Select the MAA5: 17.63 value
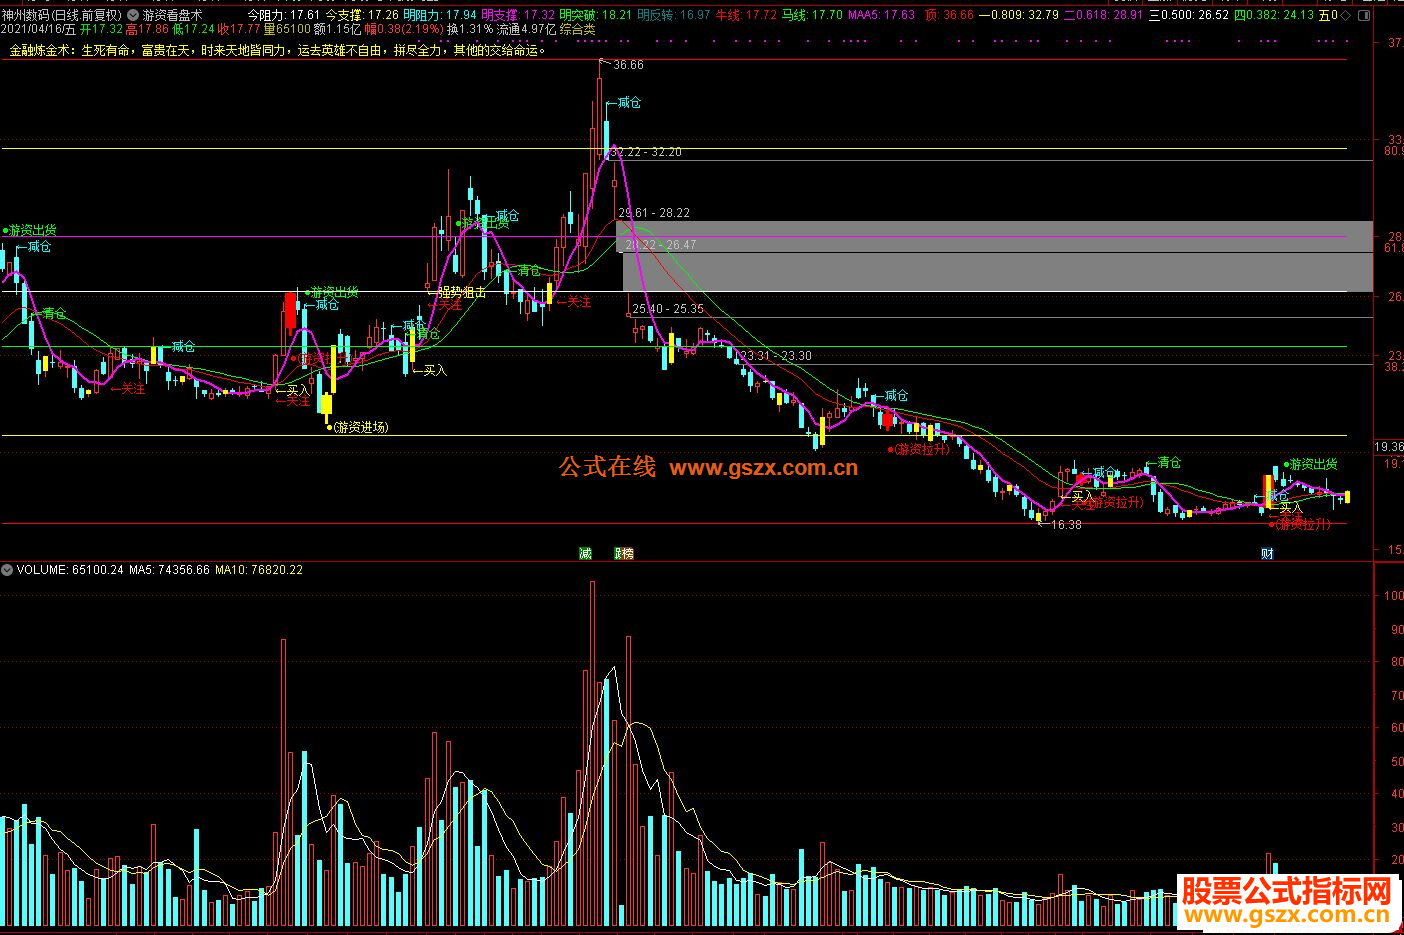The image size is (1404, 935). click(882, 15)
